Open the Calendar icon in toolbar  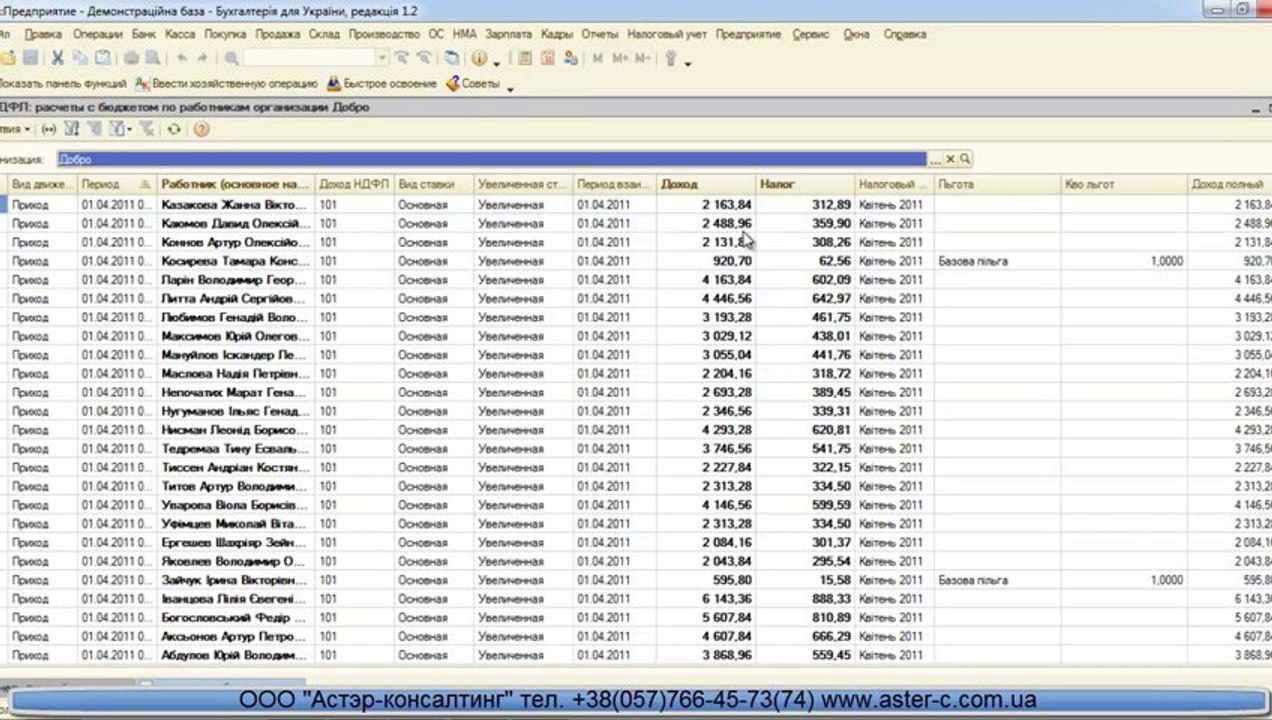click(x=547, y=58)
